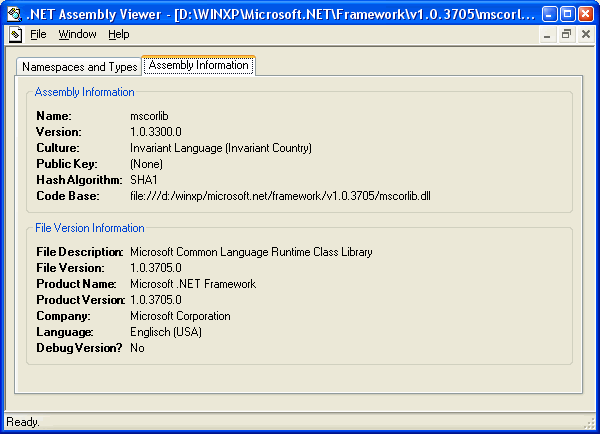The width and height of the screenshot is (600, 434).
Task: Click the File Version: label
Action: [70, 268]
